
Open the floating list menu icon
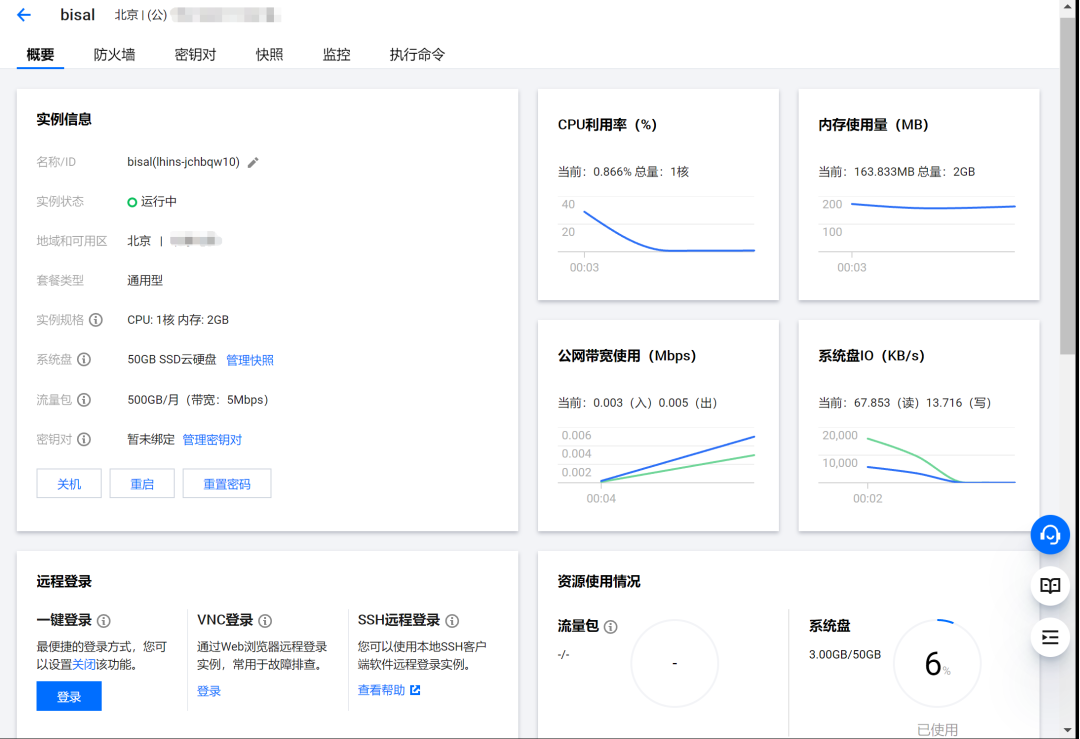tap(1050, 637)
